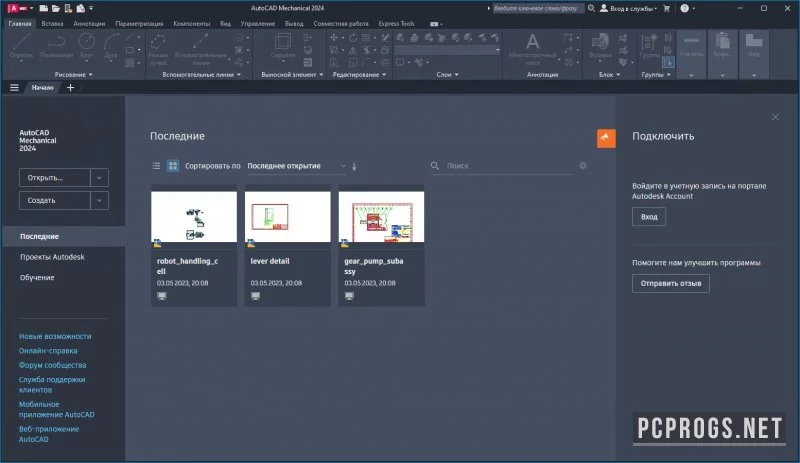
Task: Open the robot_handling_cell drawing thumbnail
Action: click(x=194, y=216)
